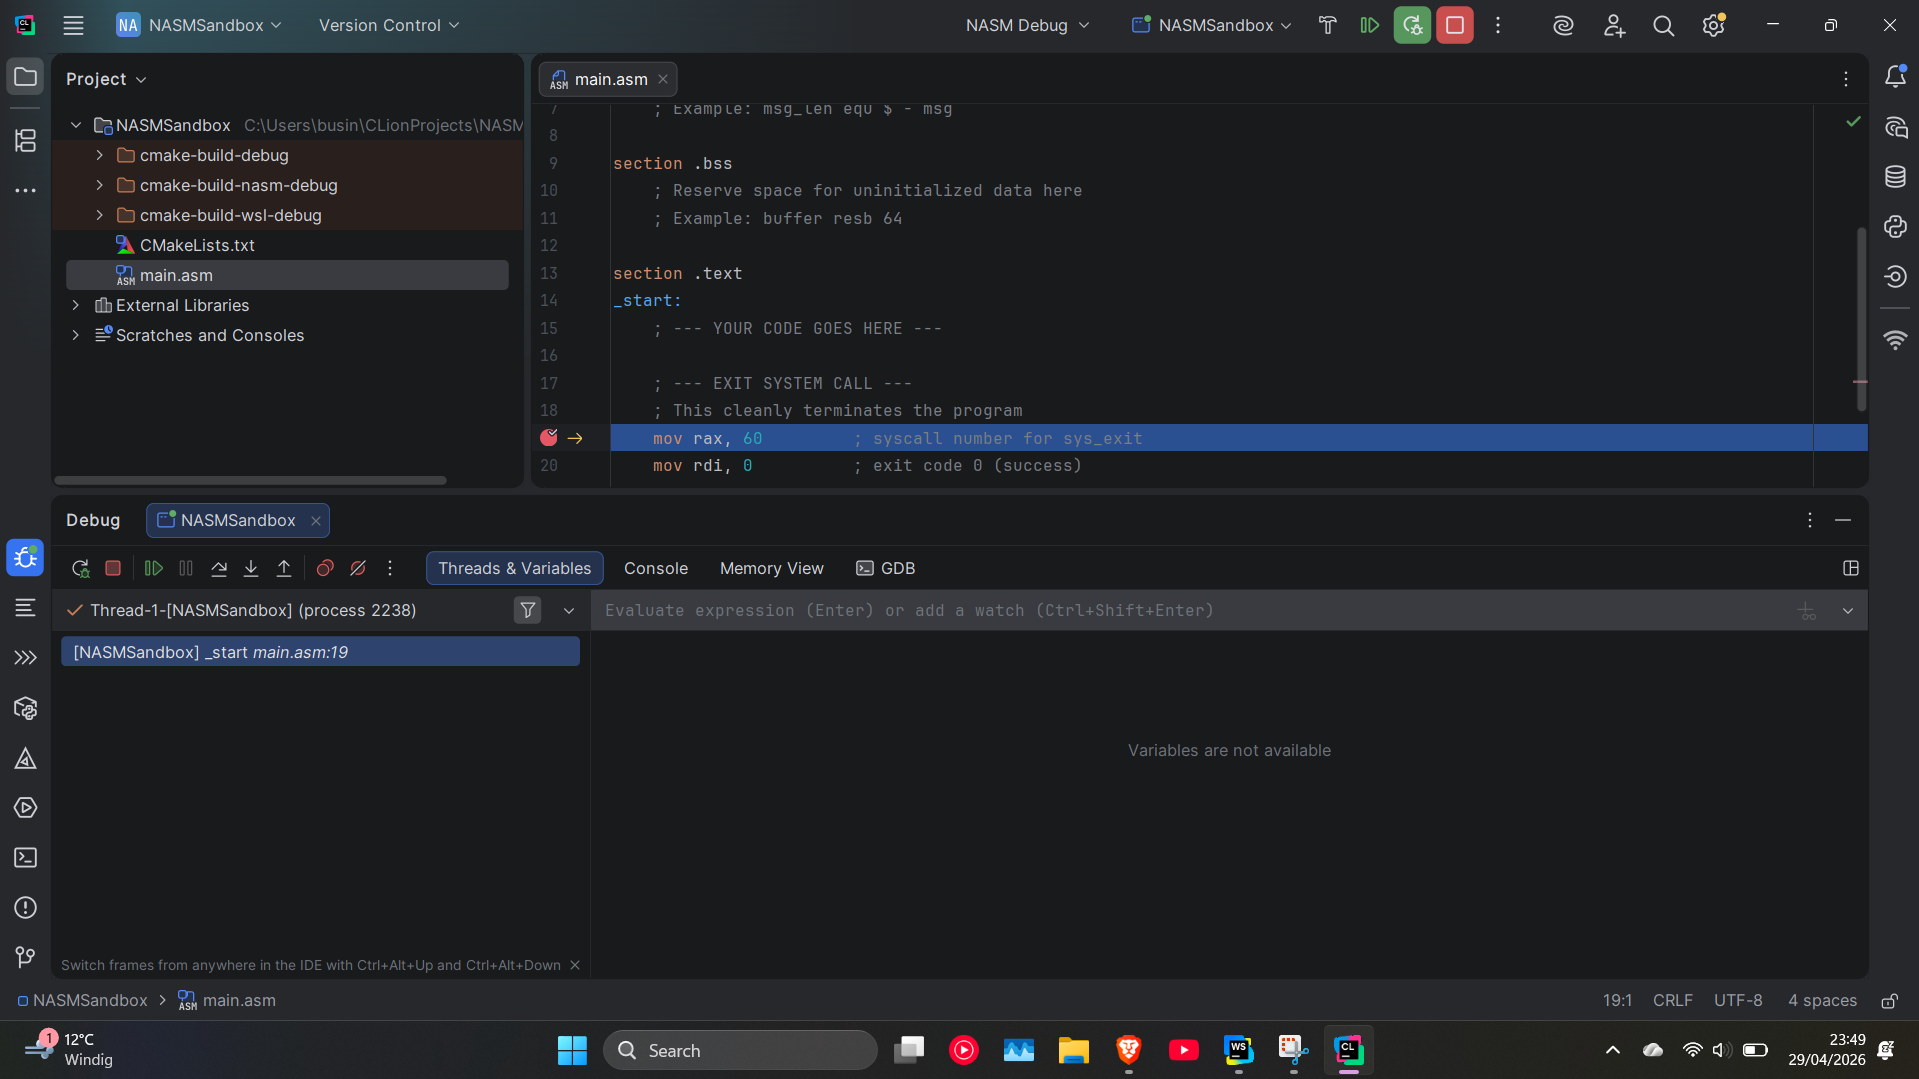The image size is (1919, 1079).
Task: Open the main hamburger menu
Action: coord(73,25)
